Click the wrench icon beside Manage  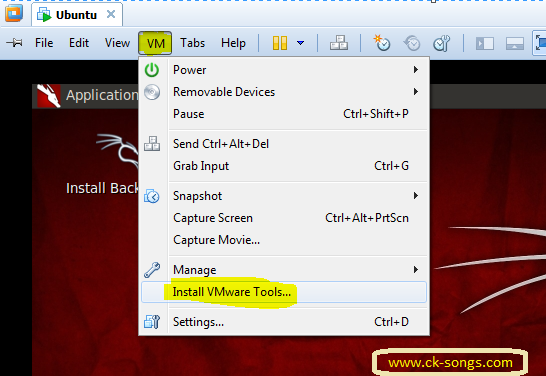click(152, 270)
